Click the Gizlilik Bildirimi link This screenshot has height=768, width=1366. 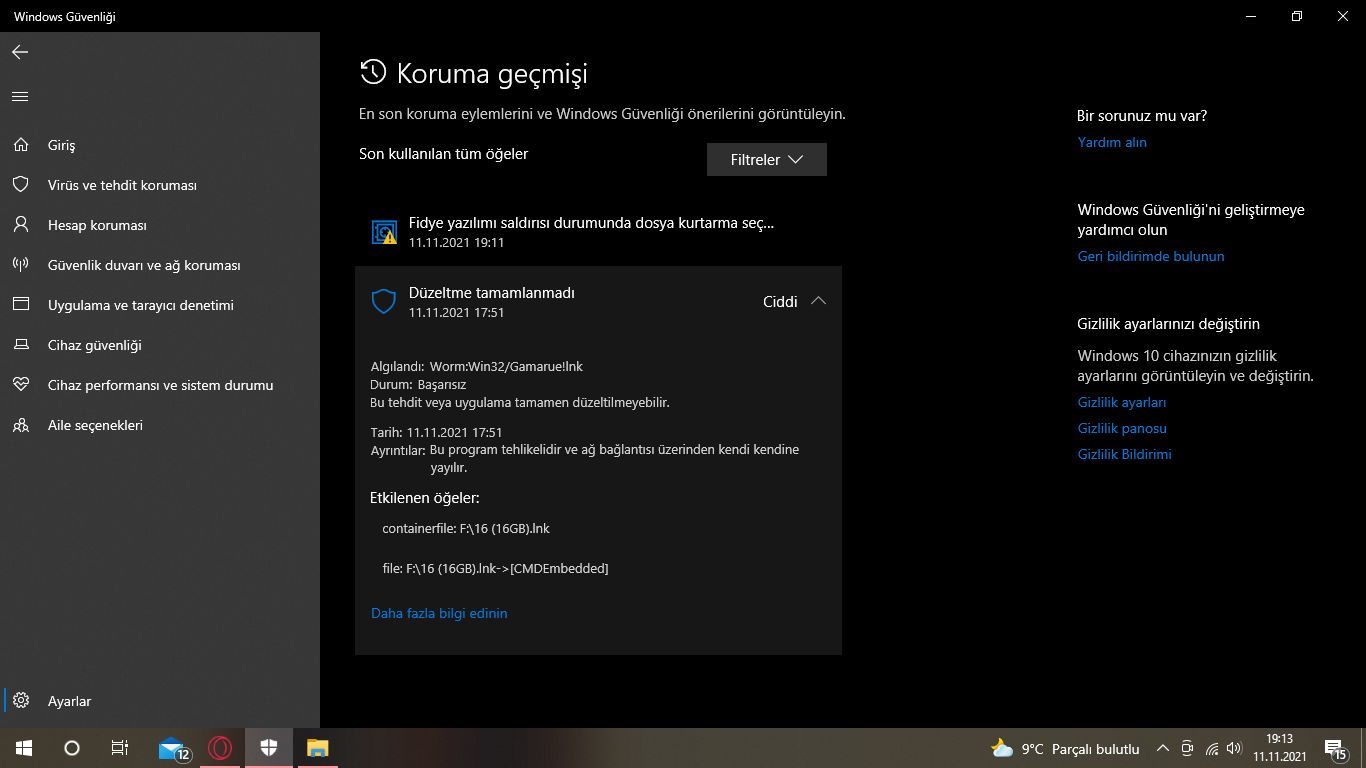tap(1124, 454)
